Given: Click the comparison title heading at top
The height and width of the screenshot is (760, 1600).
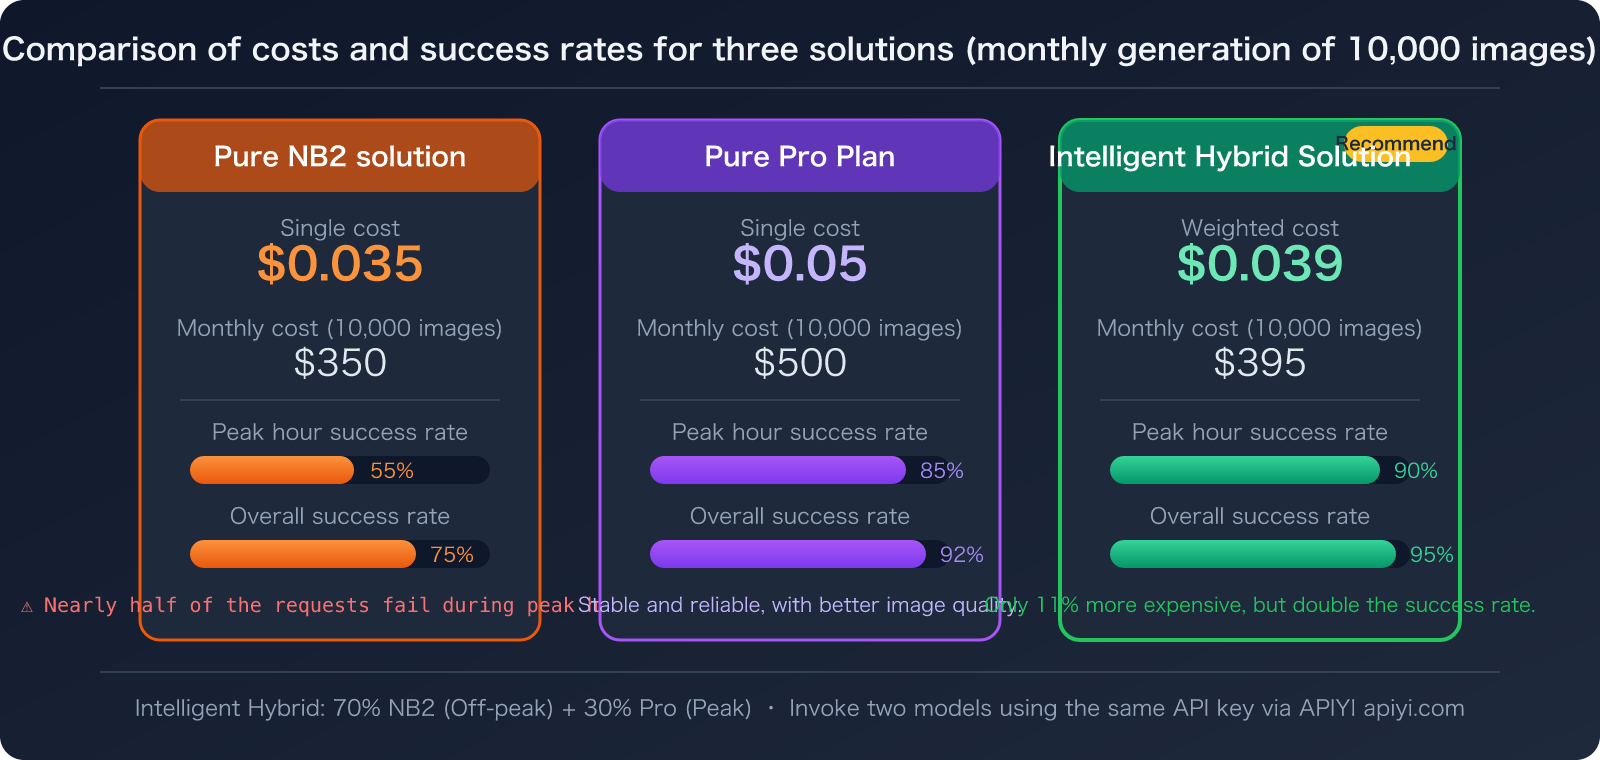Looking at the screenshot, I should click(800, 49).
